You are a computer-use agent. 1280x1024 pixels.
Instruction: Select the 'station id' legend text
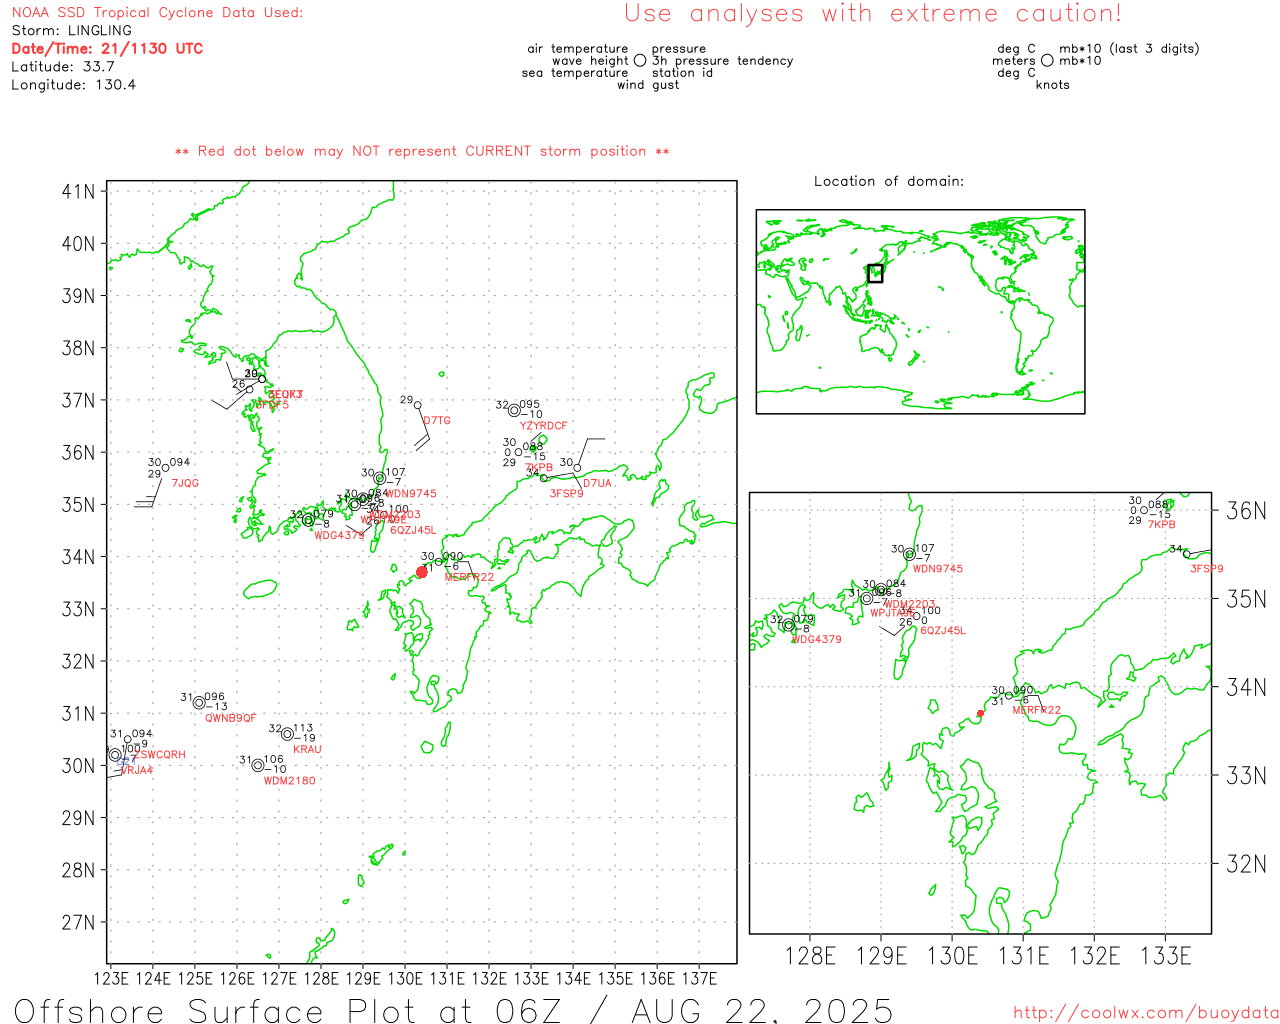click(x=682, y=73)
